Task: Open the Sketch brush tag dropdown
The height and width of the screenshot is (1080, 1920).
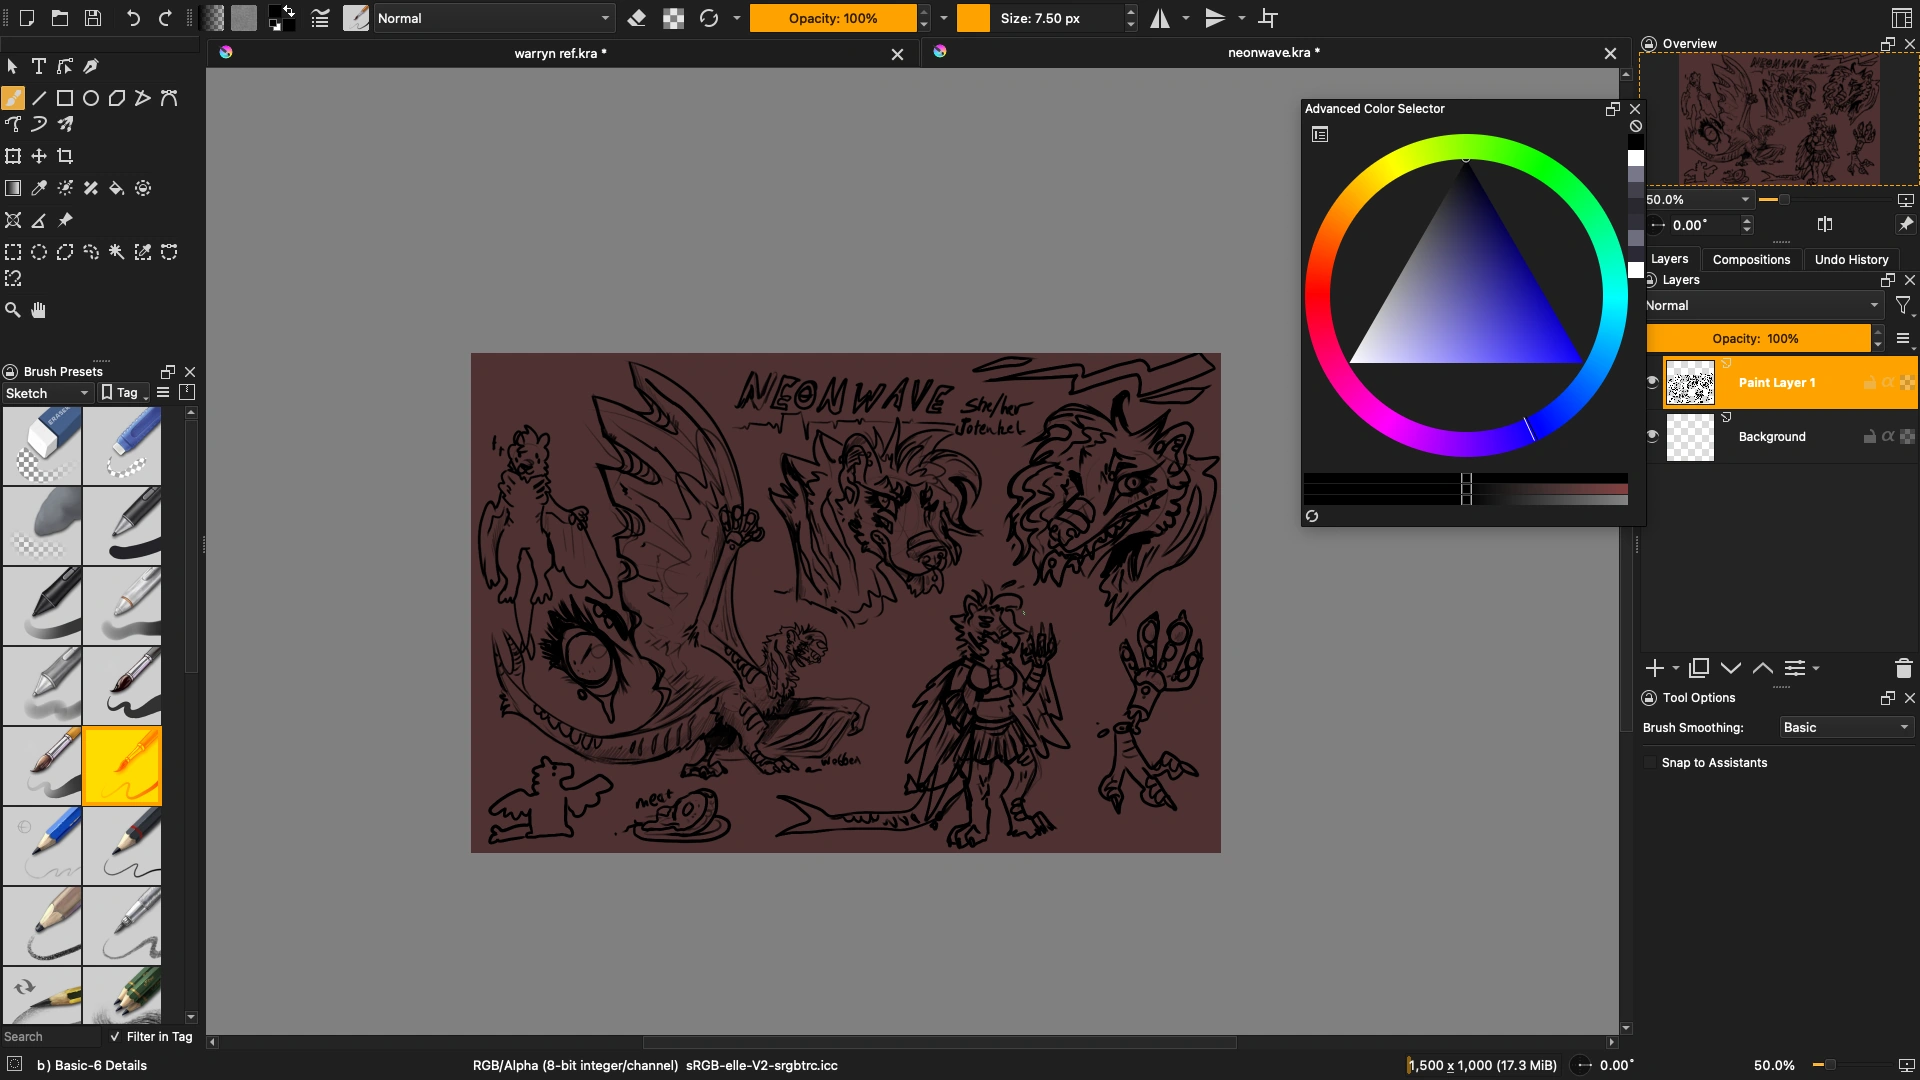Action: pyautogui.click(x=47, y=393)
